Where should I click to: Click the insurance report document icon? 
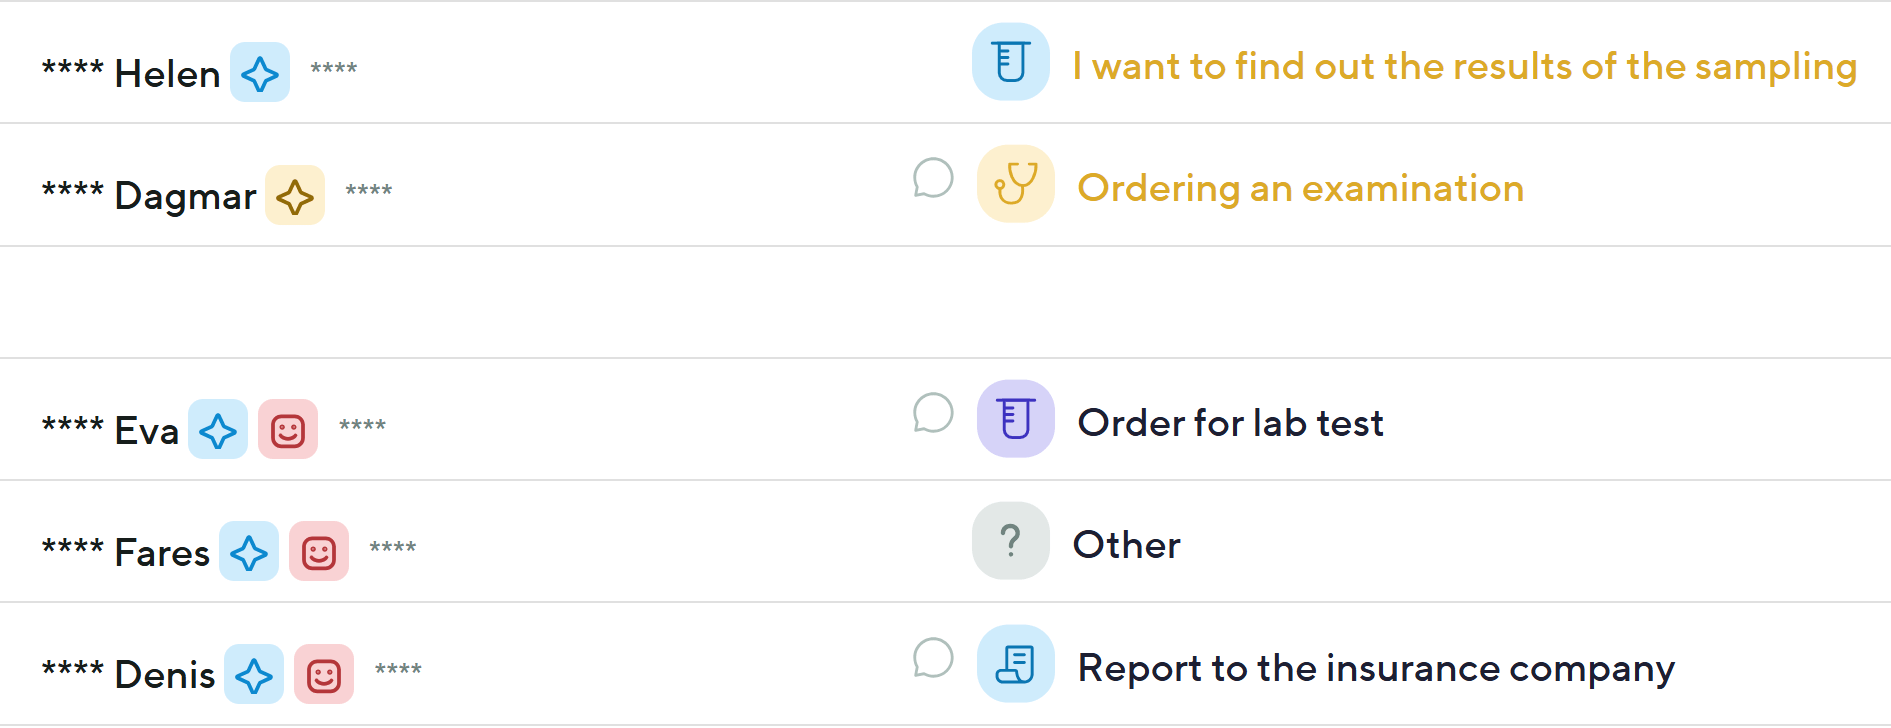1015,664
